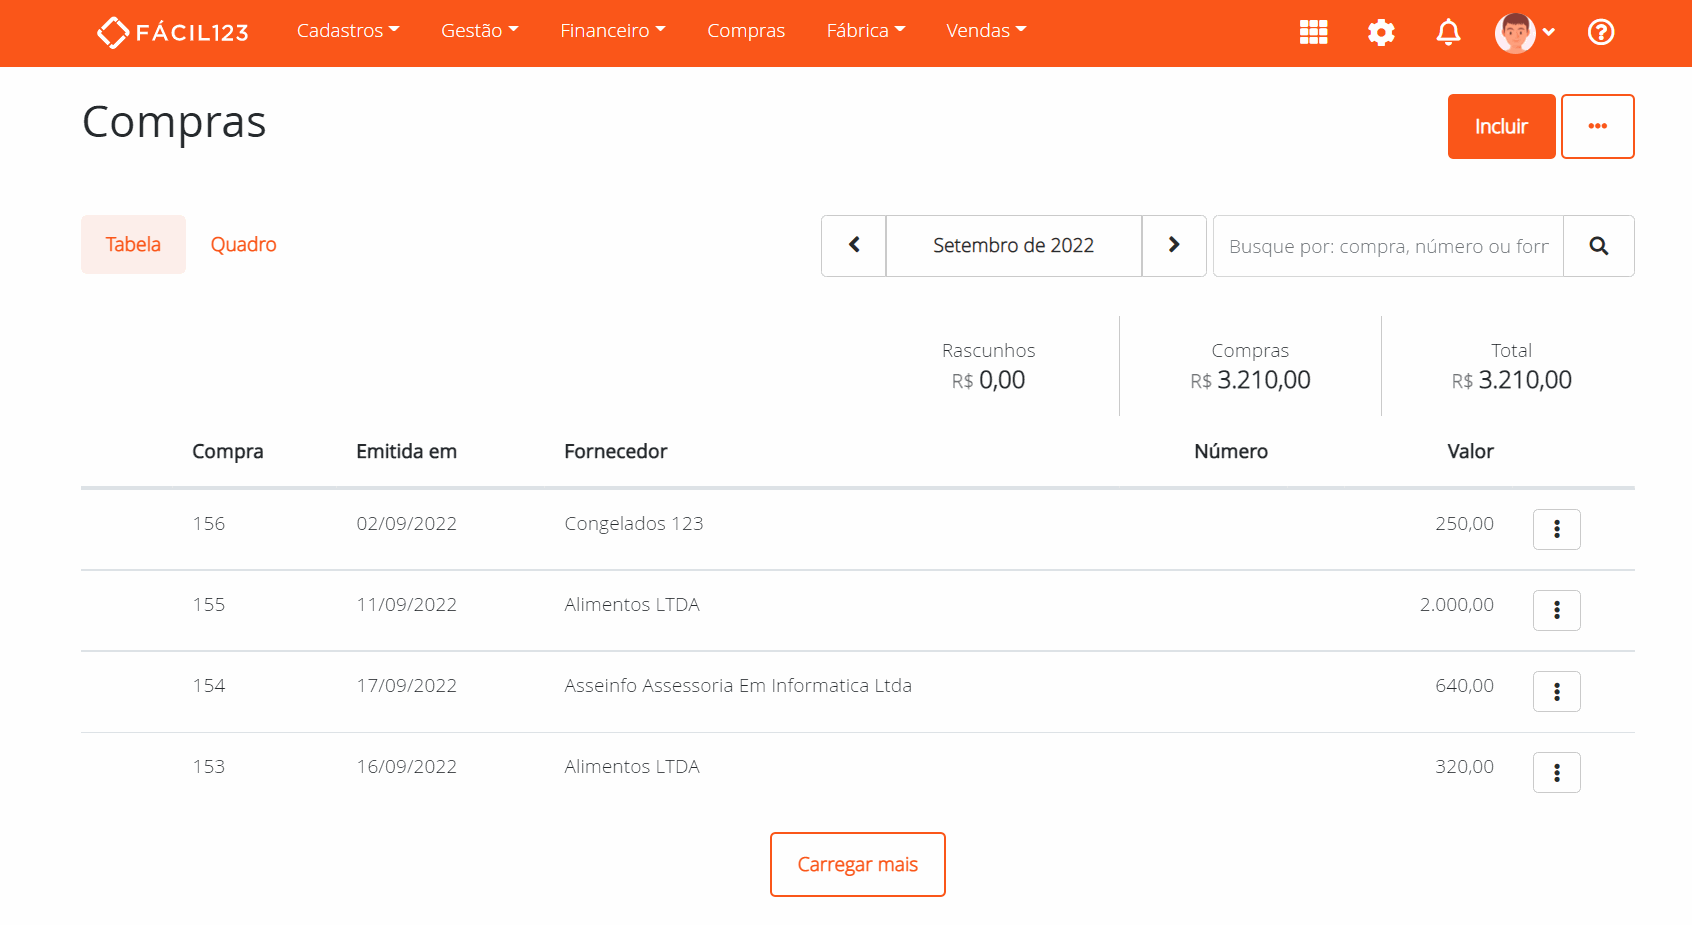
Task: Open the Cadastros menu
Action: [x=347, y=30]
